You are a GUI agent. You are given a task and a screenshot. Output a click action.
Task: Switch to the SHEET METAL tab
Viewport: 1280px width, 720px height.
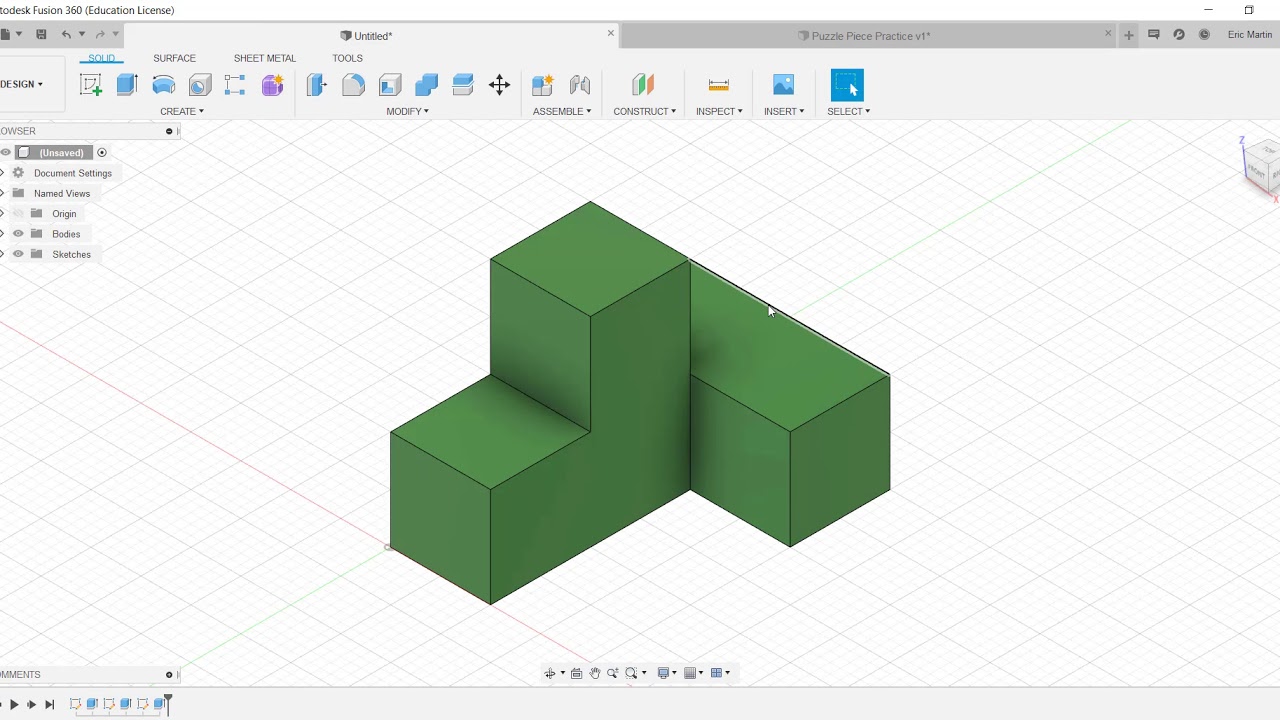click(x=265, y=58)
